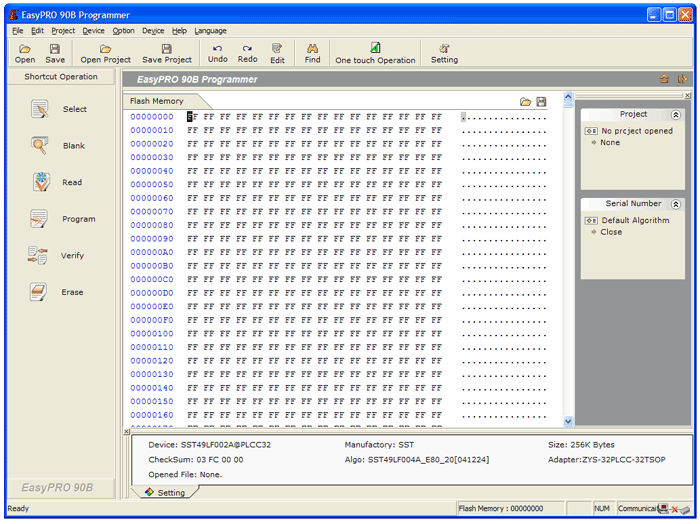Start One touch Operation

pyautogui.click(x=375, y=53)
